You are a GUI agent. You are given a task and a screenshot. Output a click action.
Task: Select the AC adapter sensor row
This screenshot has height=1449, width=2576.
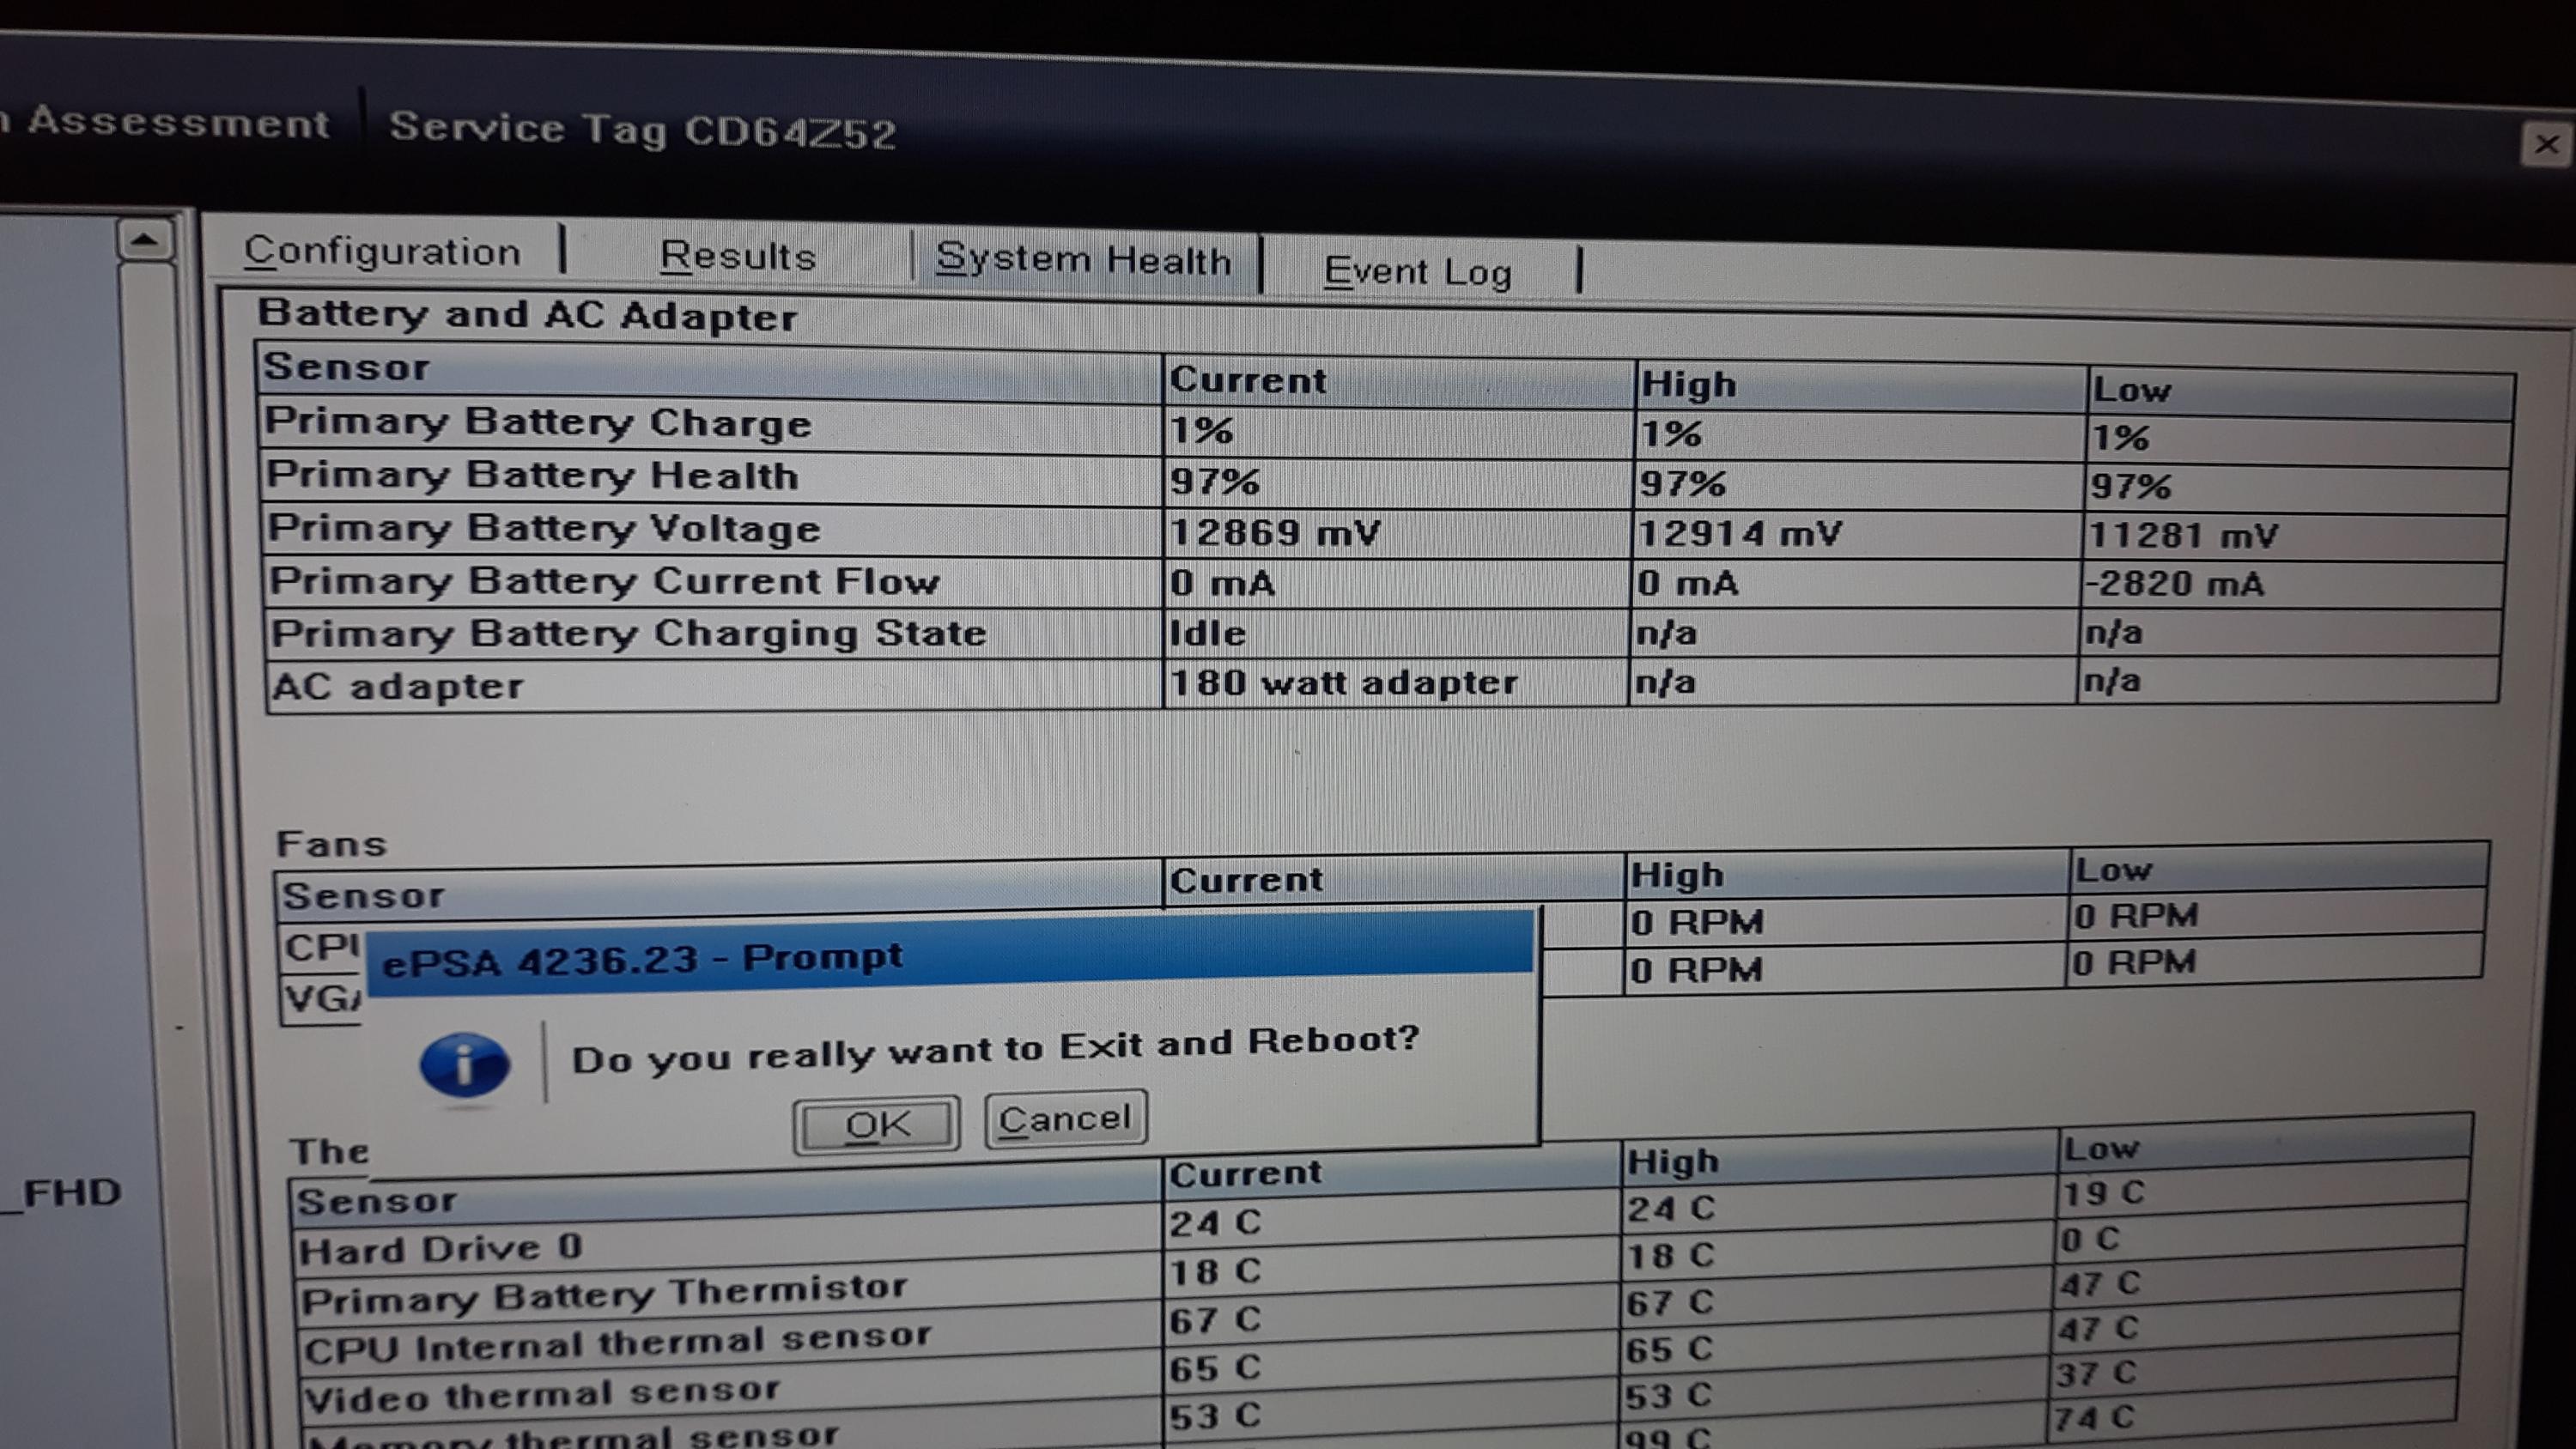point(398,687)
